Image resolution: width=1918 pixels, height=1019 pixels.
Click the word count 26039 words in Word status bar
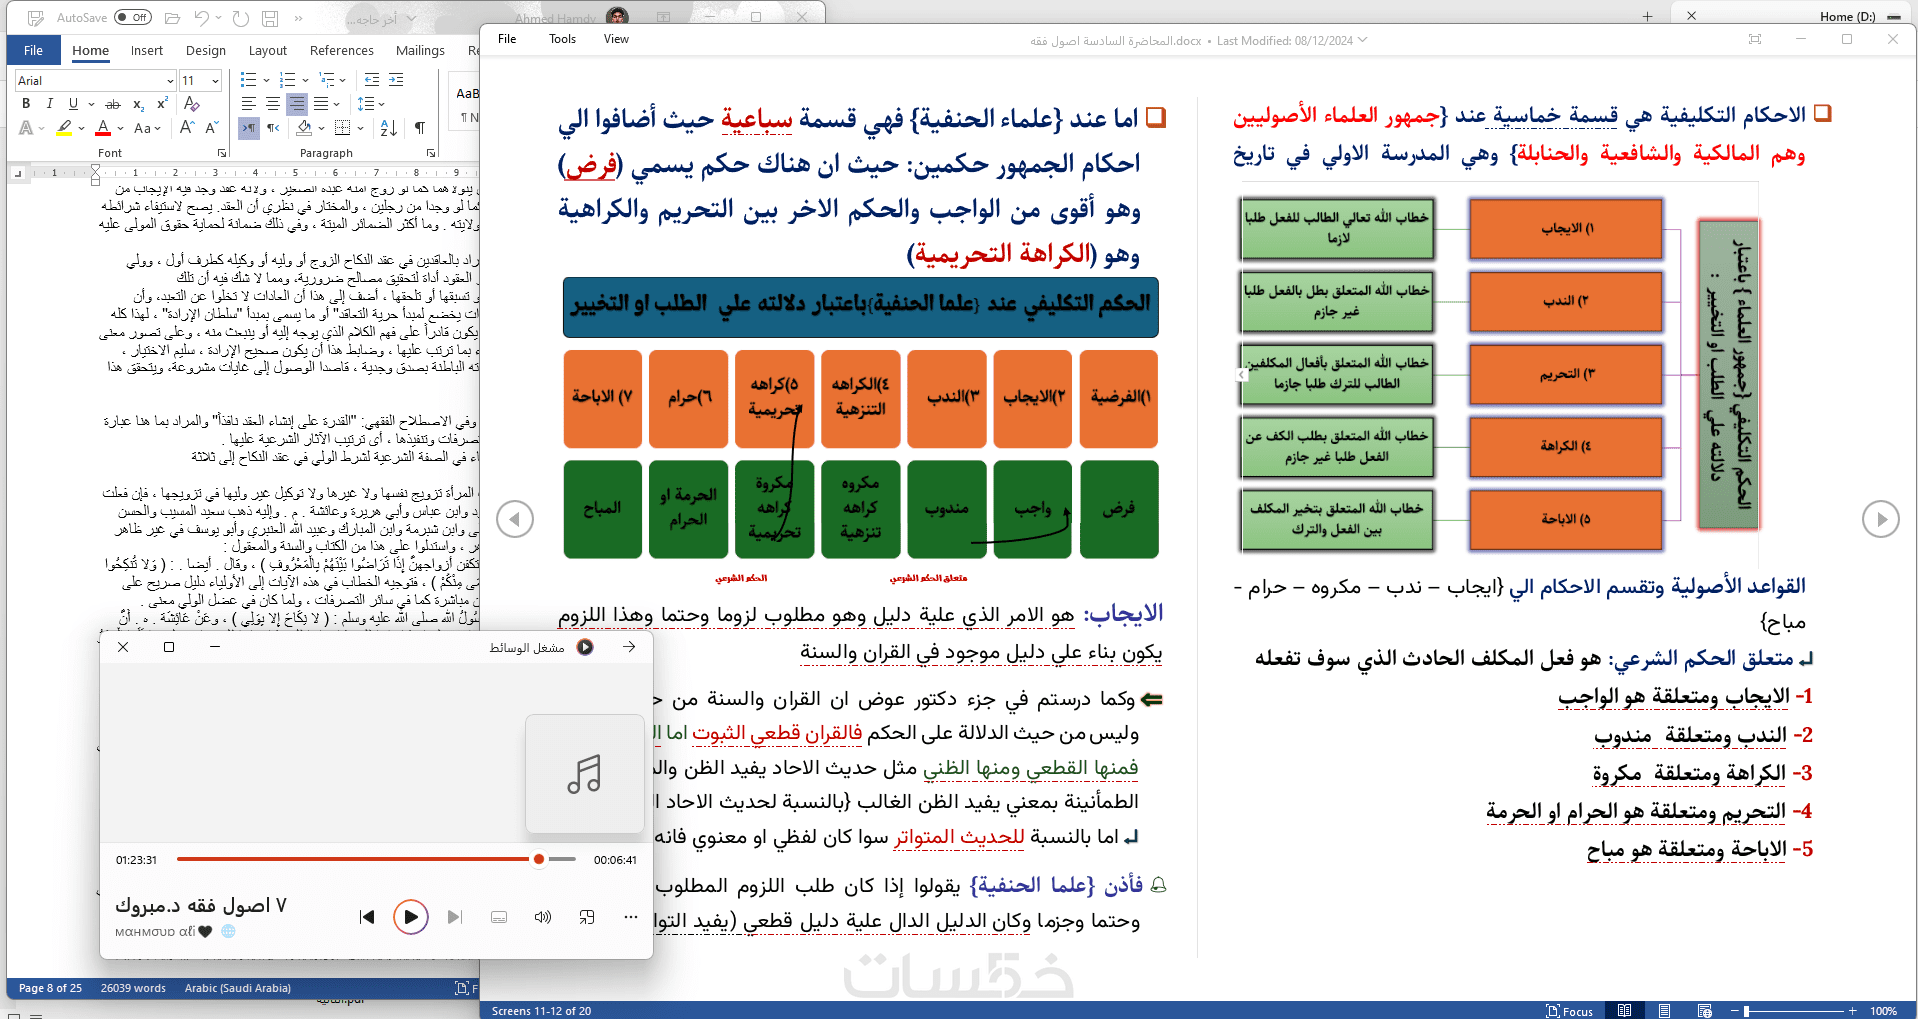[x=133, y=988]
